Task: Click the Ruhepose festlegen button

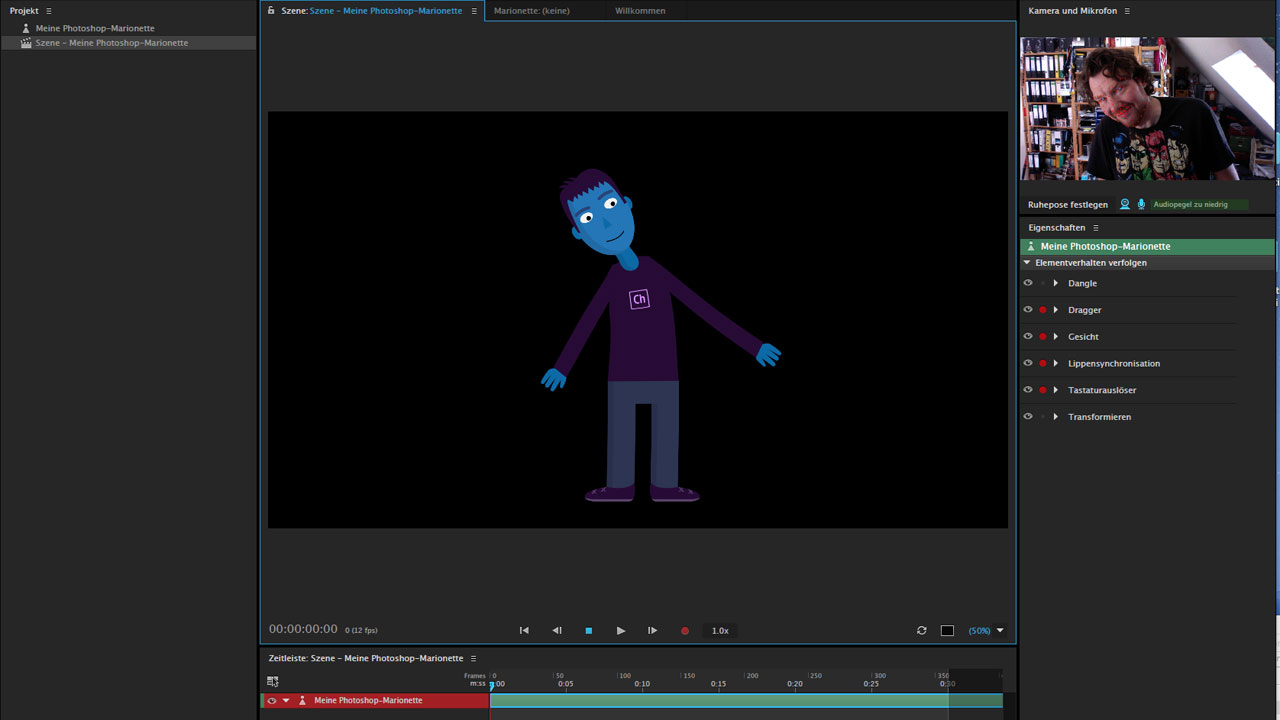Action: coord(1068,205)
